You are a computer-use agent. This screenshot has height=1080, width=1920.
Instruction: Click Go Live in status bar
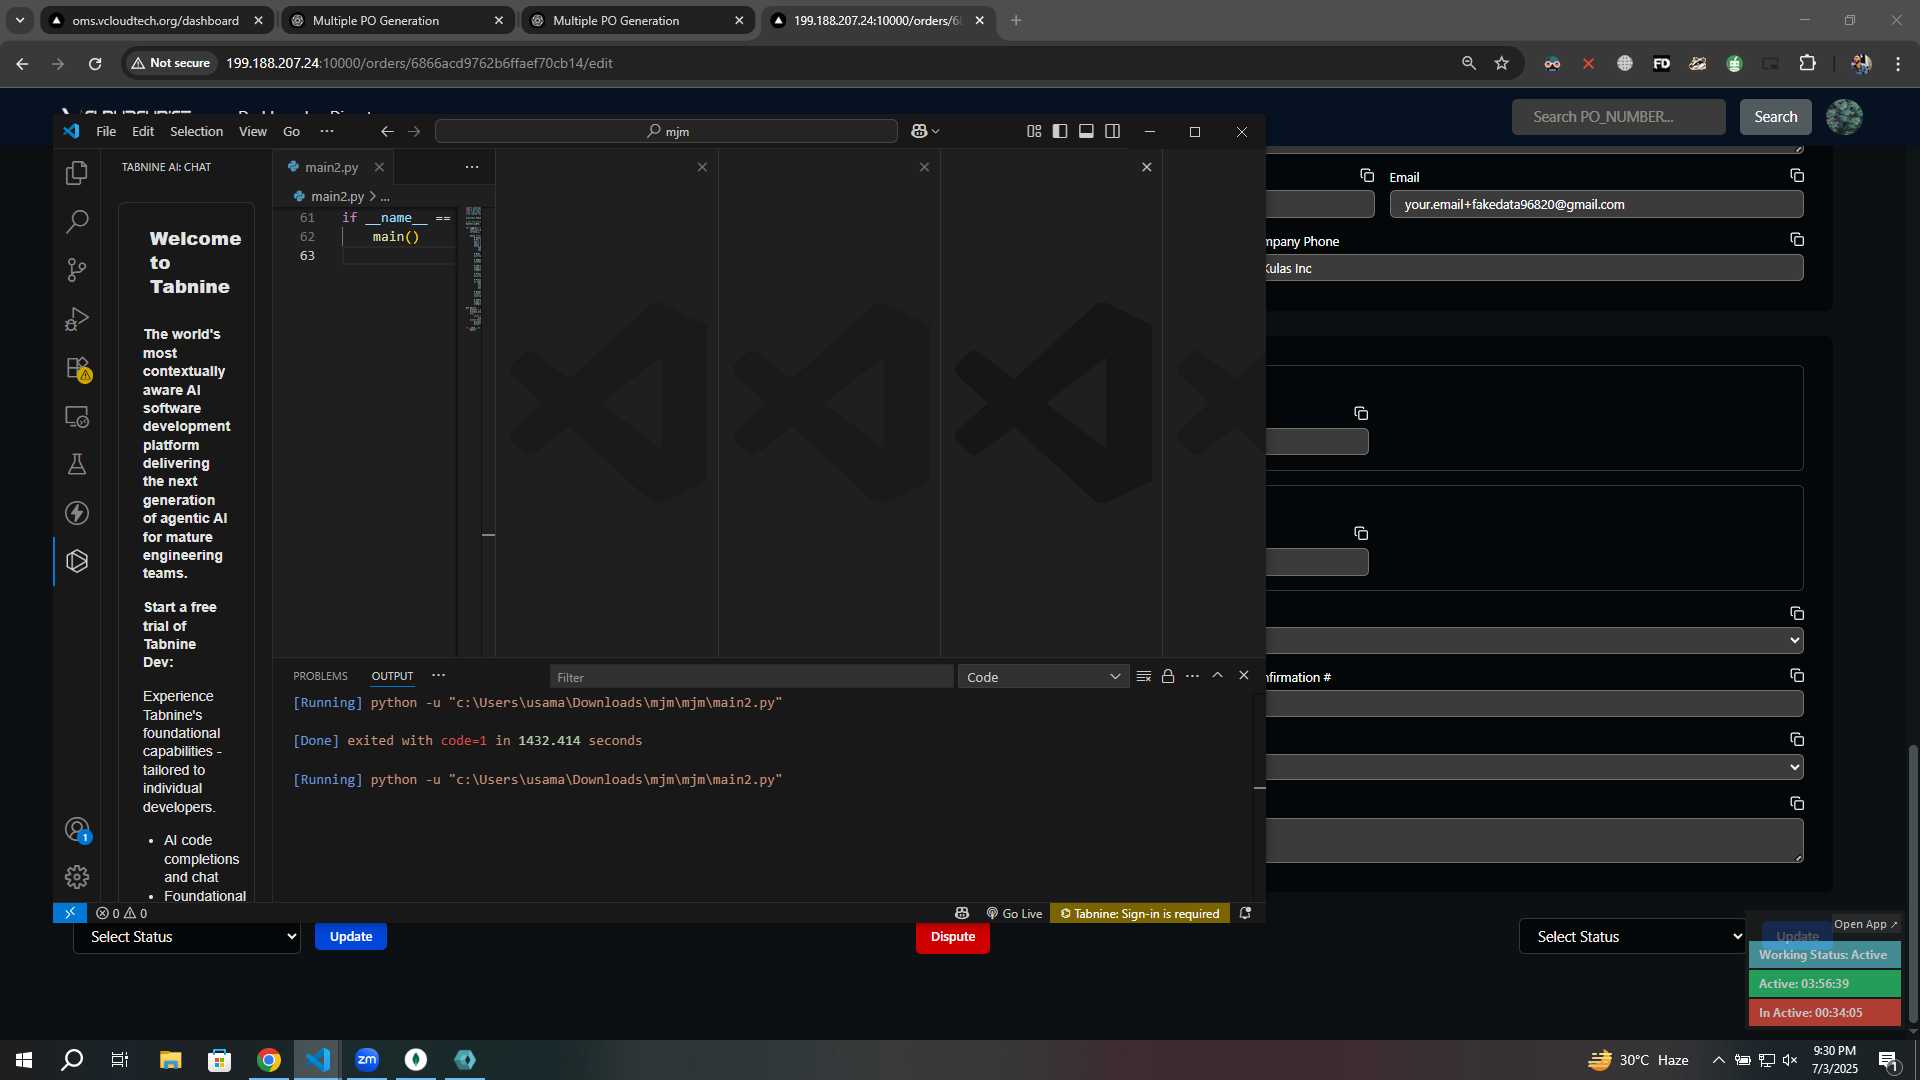pyautogui.click(x=1014, y=913)
